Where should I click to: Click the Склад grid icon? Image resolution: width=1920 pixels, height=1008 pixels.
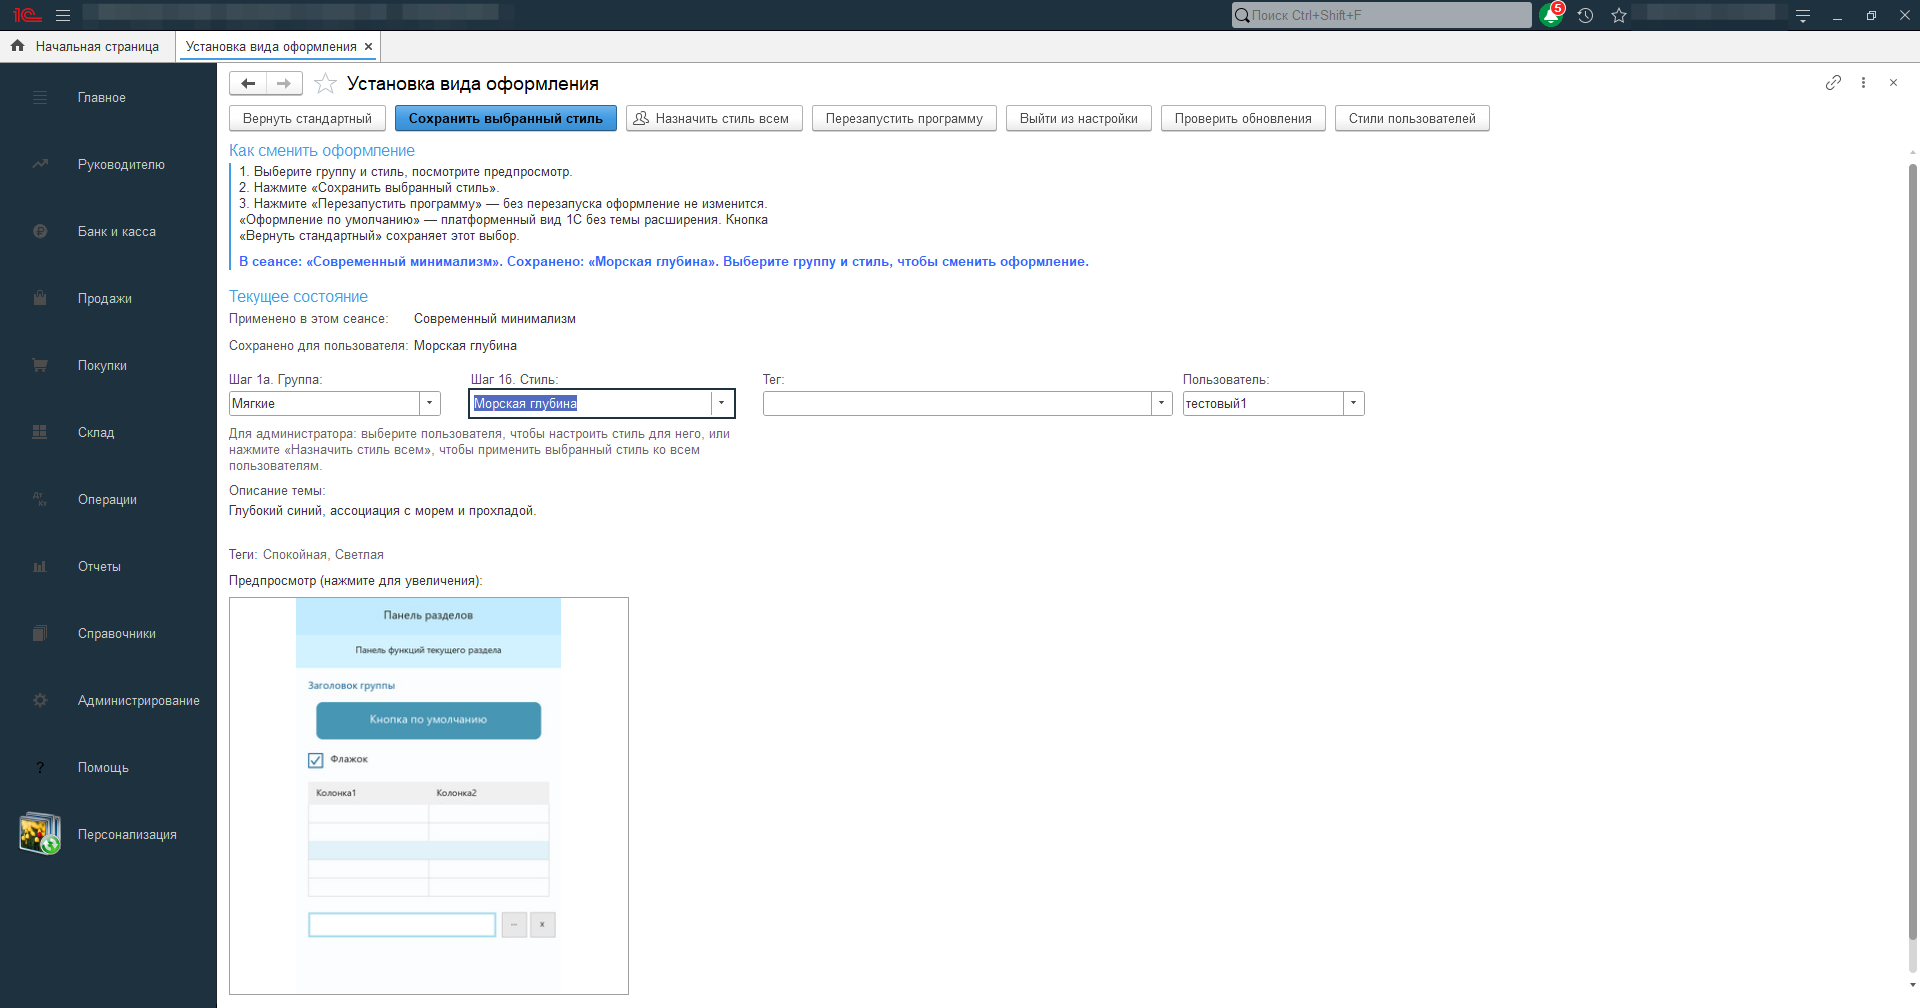click(40, 433)
